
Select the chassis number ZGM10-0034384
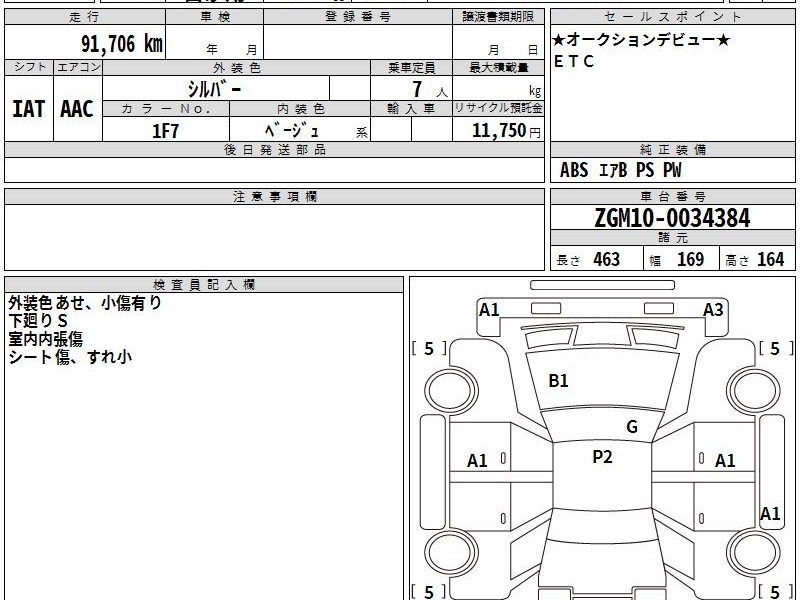coord(672,218)
